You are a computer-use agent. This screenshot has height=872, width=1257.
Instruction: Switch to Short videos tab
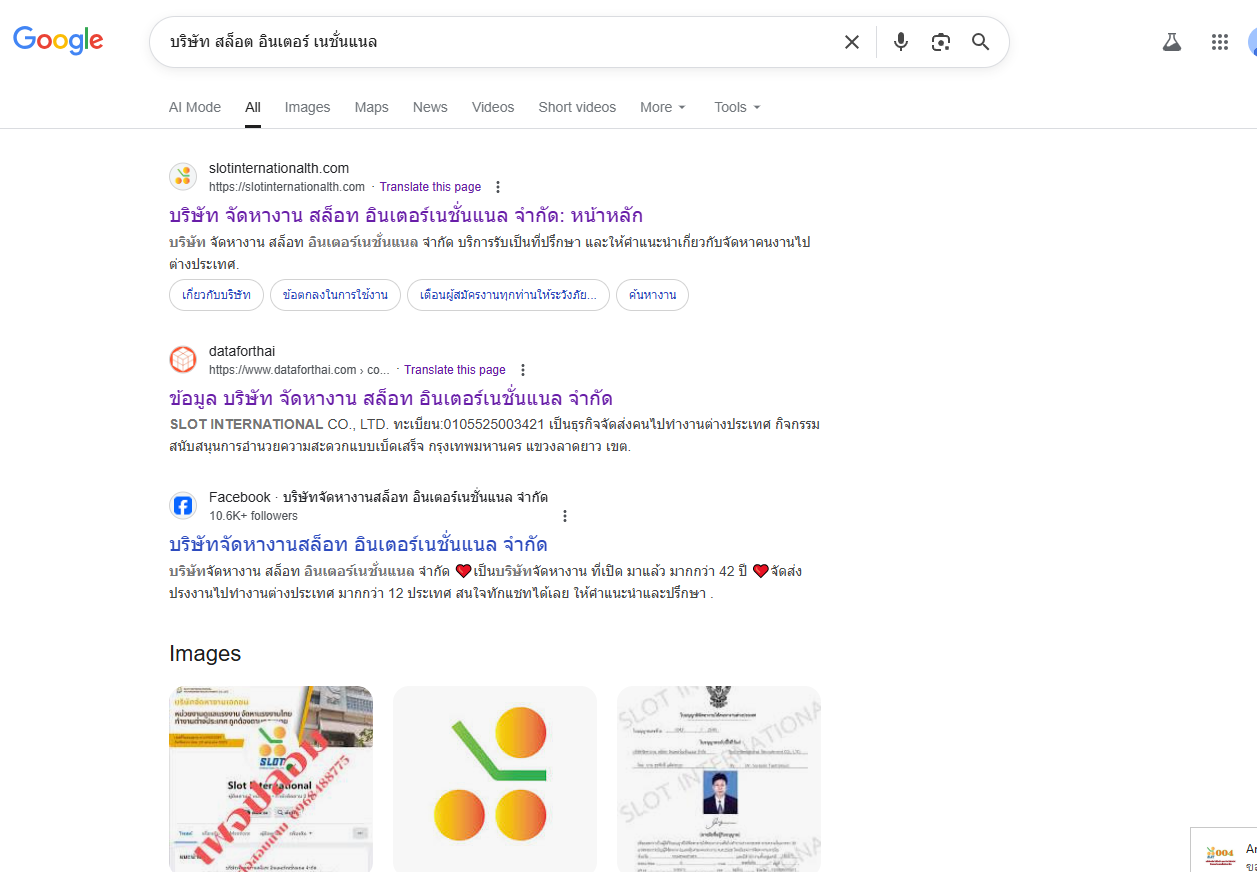(577, 107)
